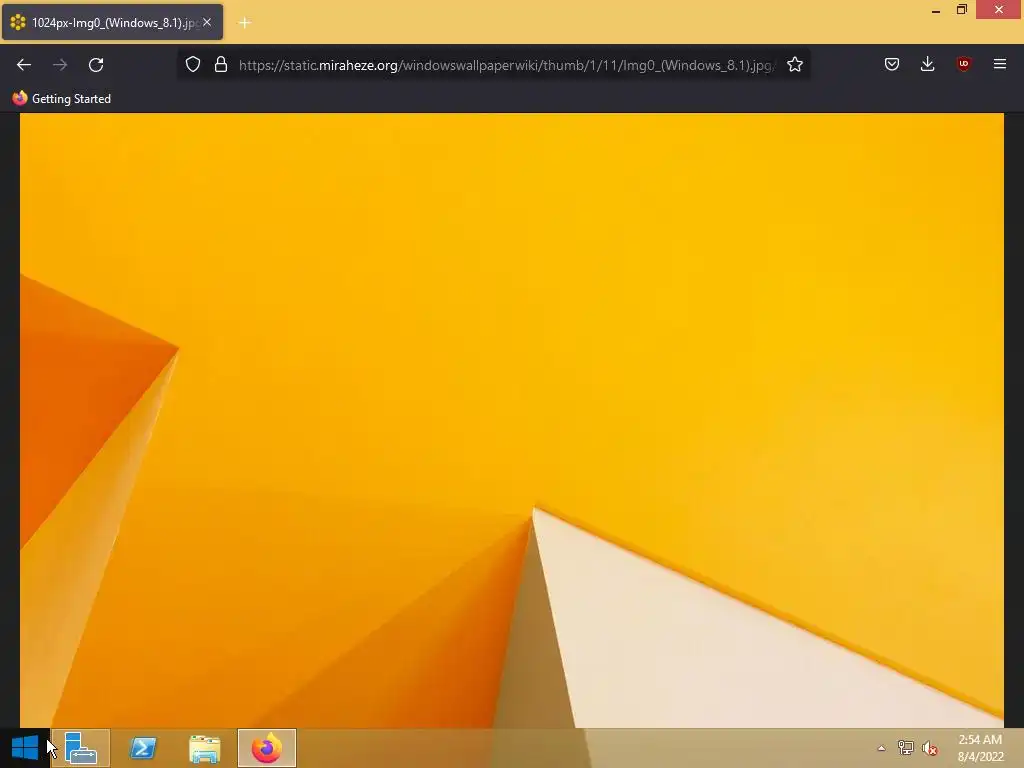This screenshot has height=768, width=1024.
Task: Select the Firefox taskbar button
Action: point(266,748)
